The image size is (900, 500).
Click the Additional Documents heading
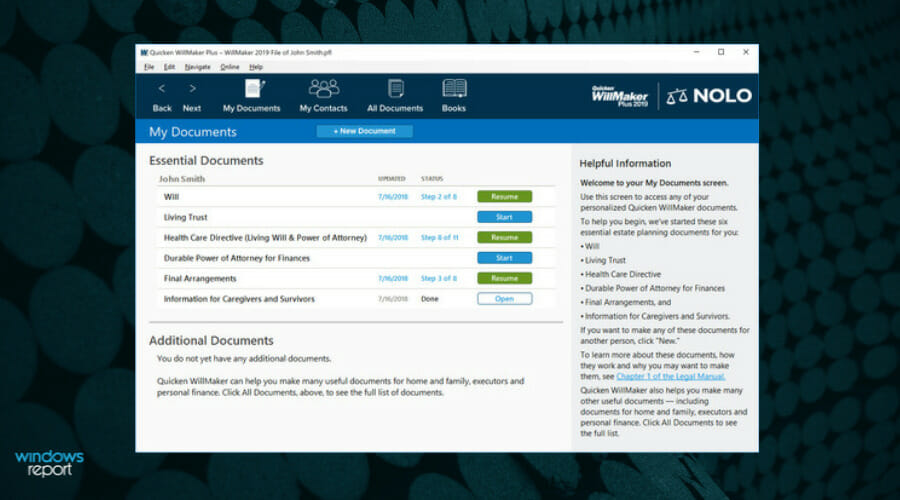coord(211,340)
